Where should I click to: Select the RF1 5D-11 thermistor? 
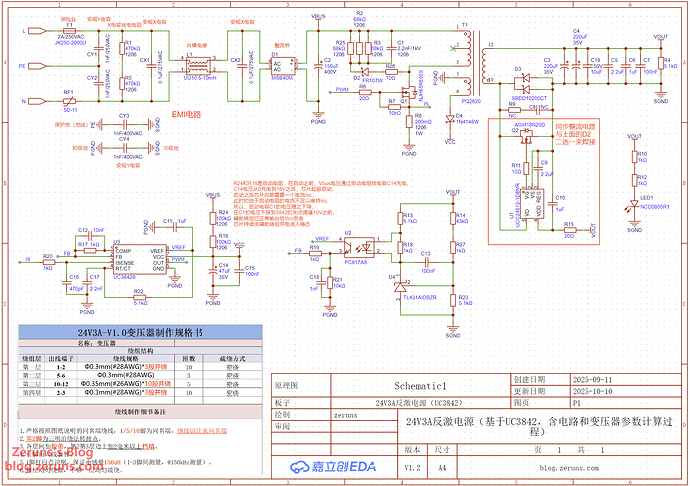point(69,102)
